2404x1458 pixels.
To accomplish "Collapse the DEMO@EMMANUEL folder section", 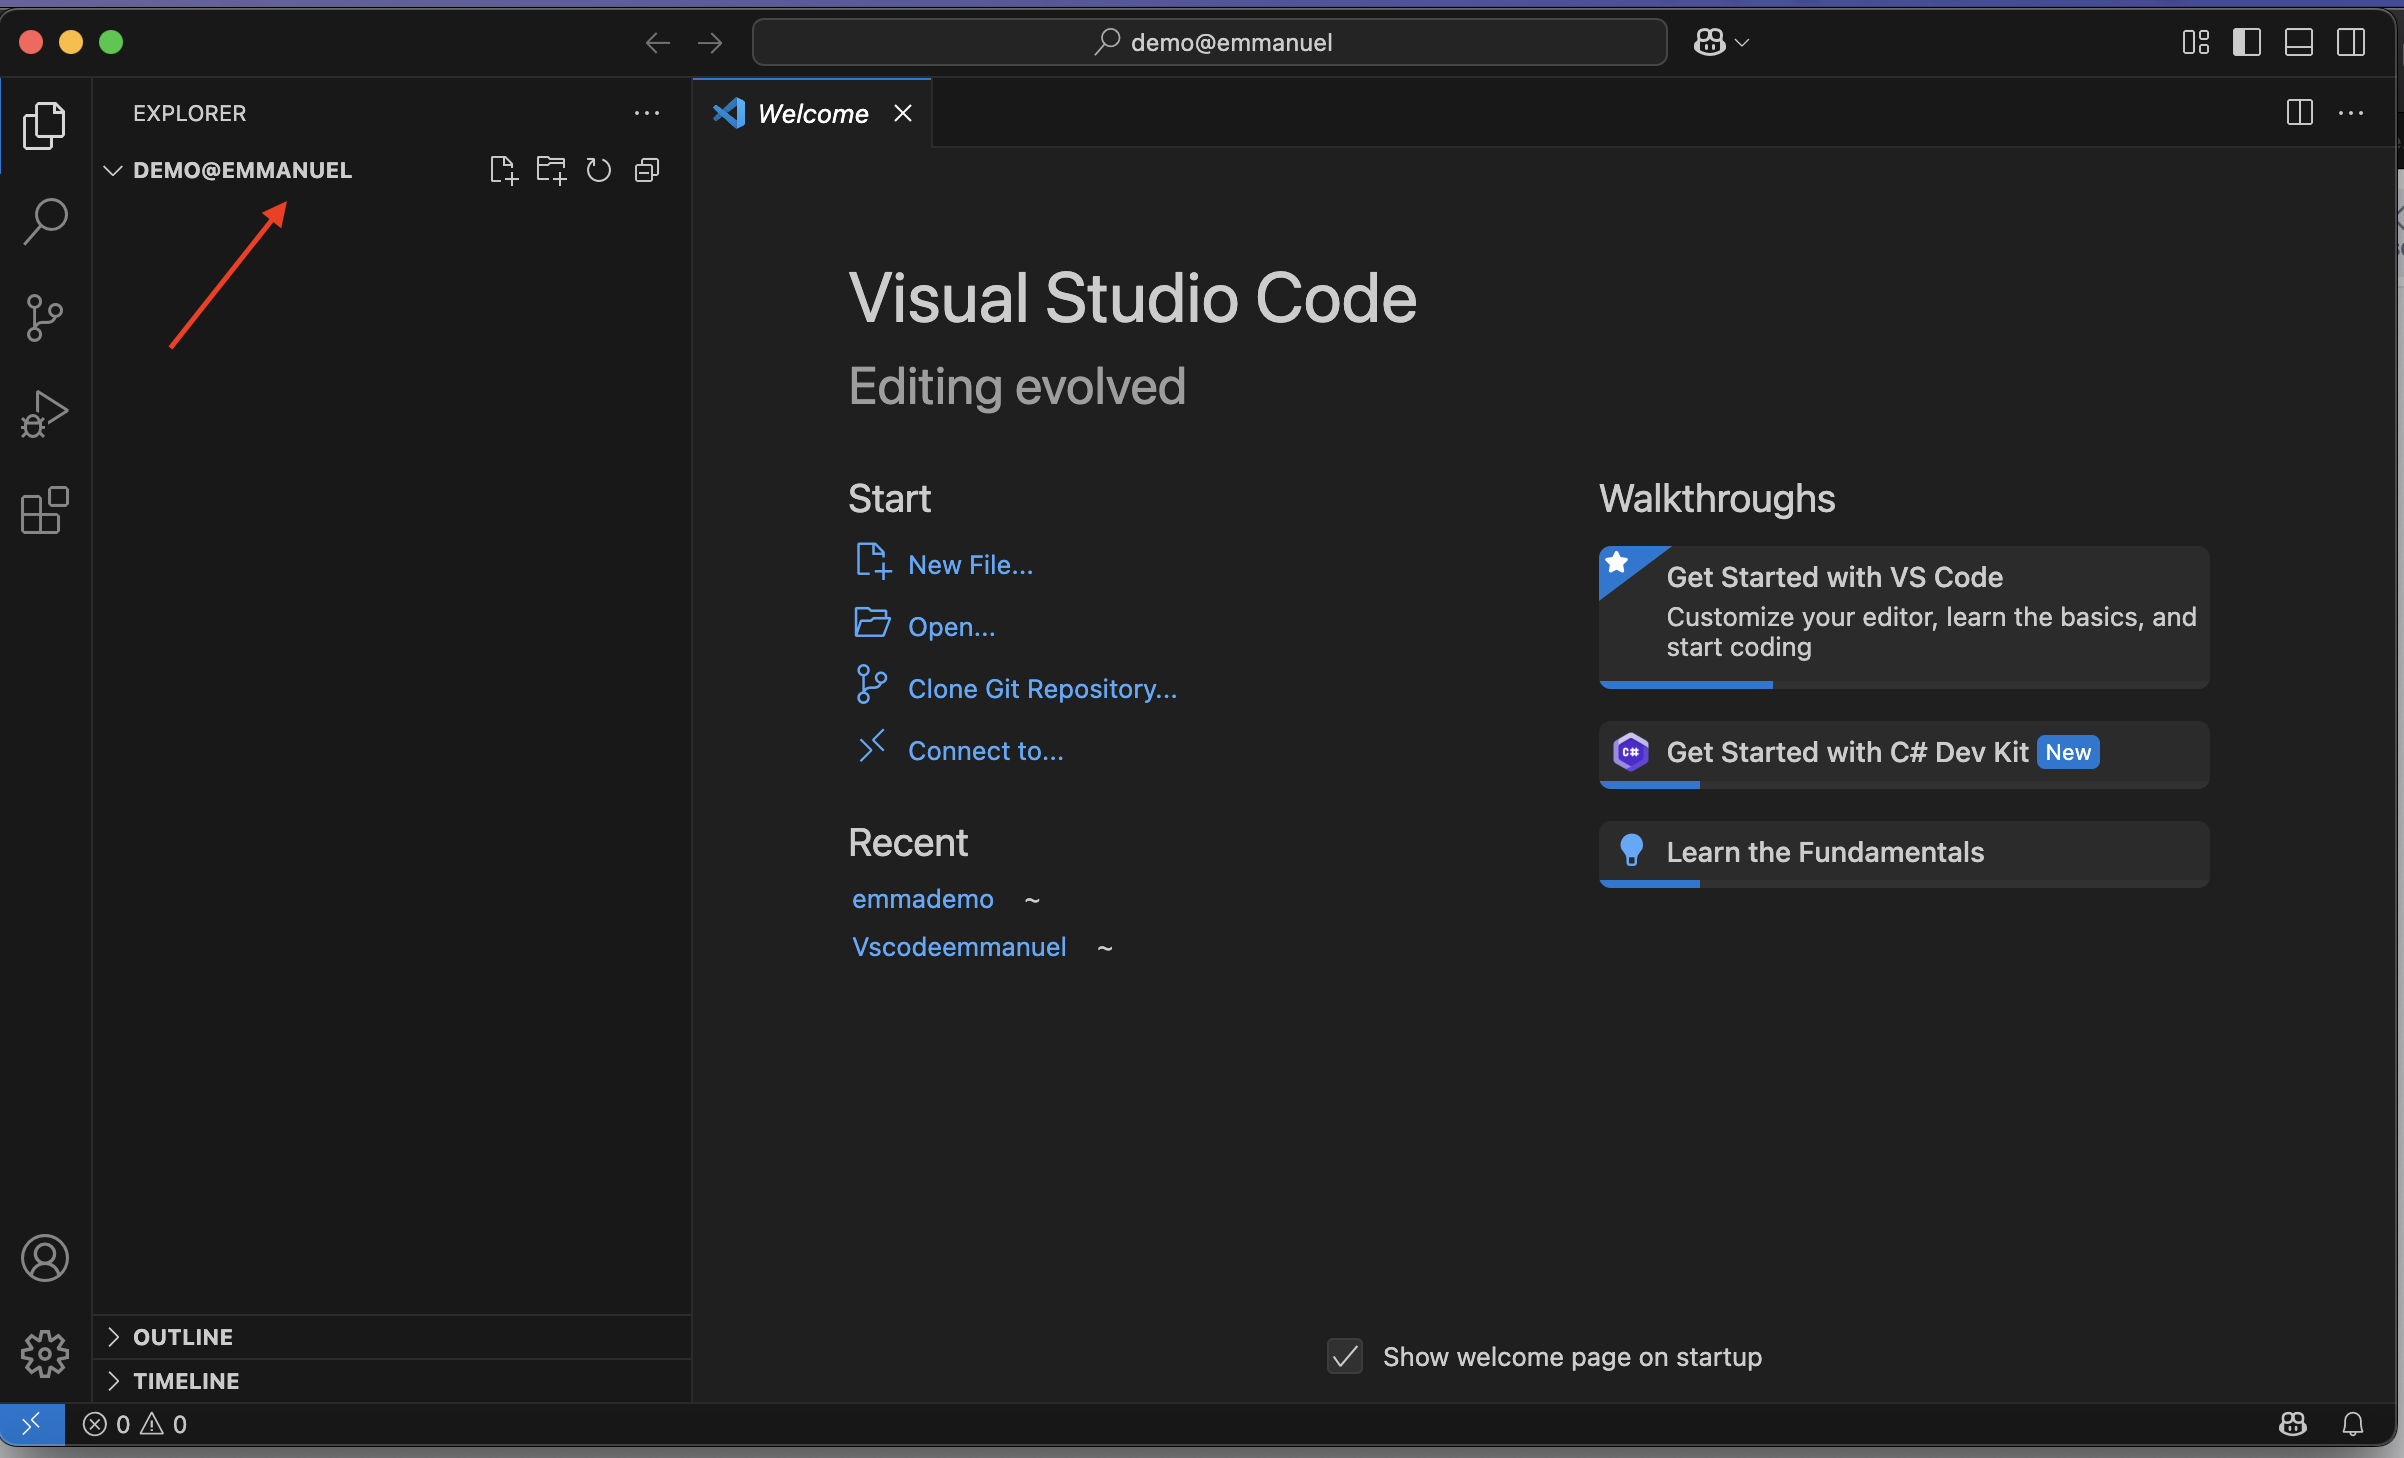I will tap(243, 170).
